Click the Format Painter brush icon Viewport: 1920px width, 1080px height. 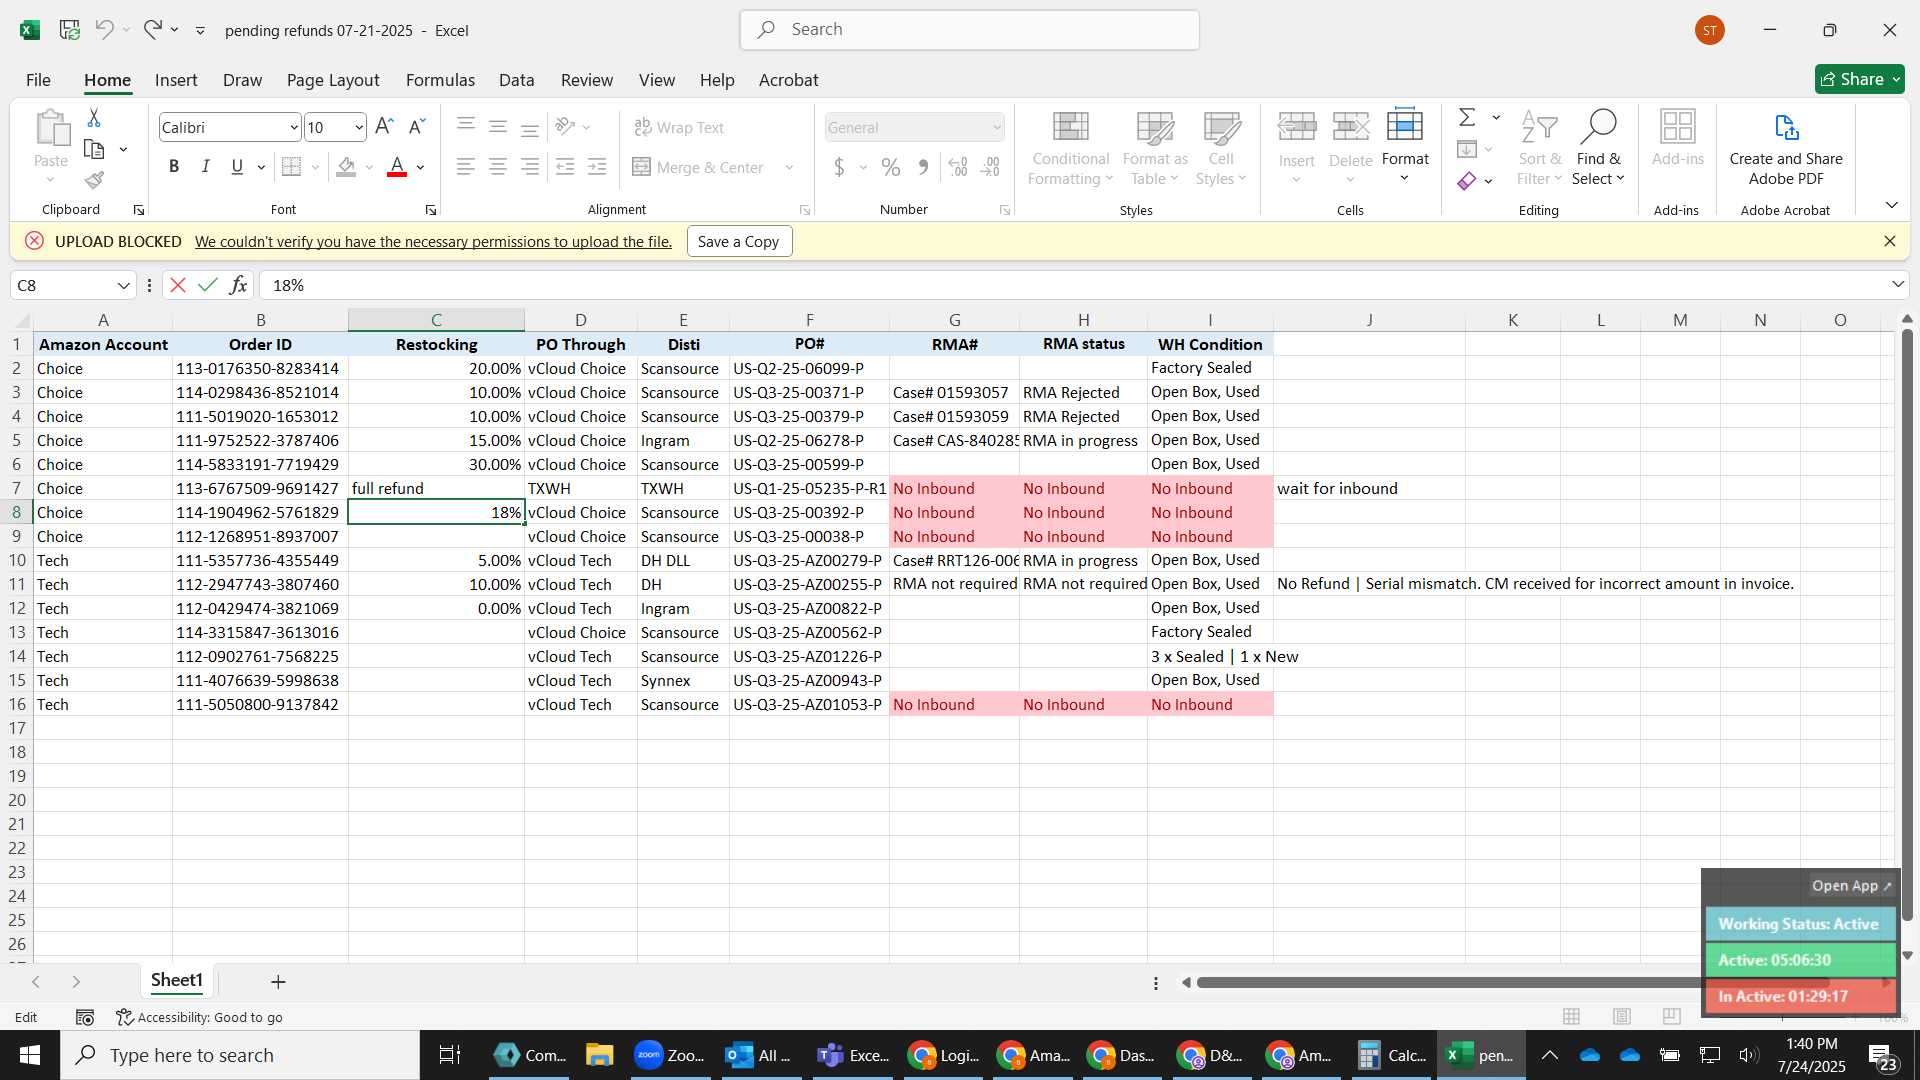[94, 180]
